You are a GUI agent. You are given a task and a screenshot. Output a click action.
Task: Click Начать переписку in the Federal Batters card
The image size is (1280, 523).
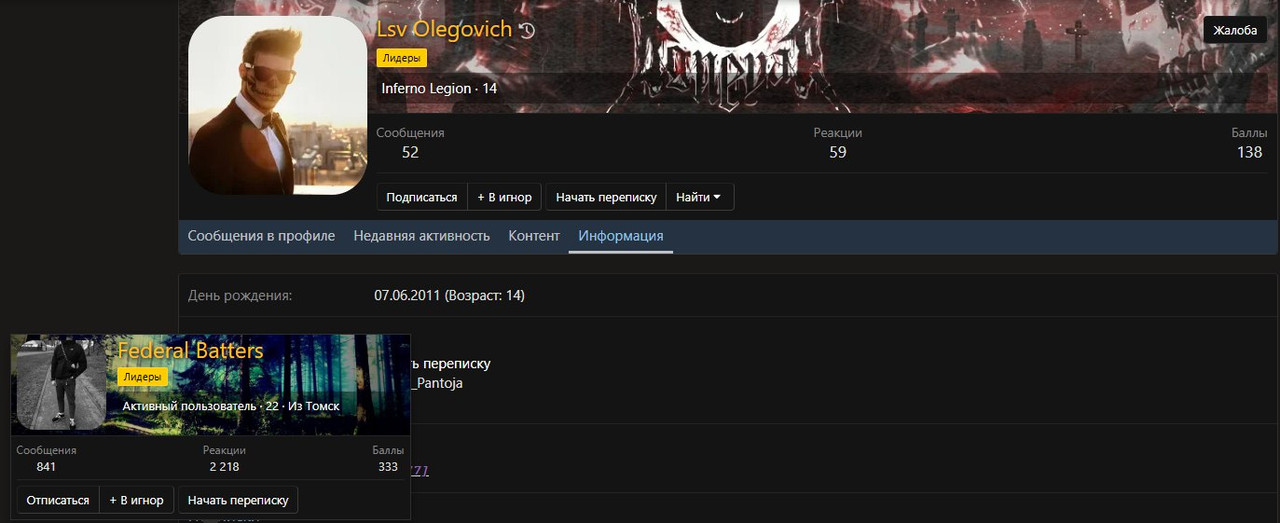click(238, 500)
